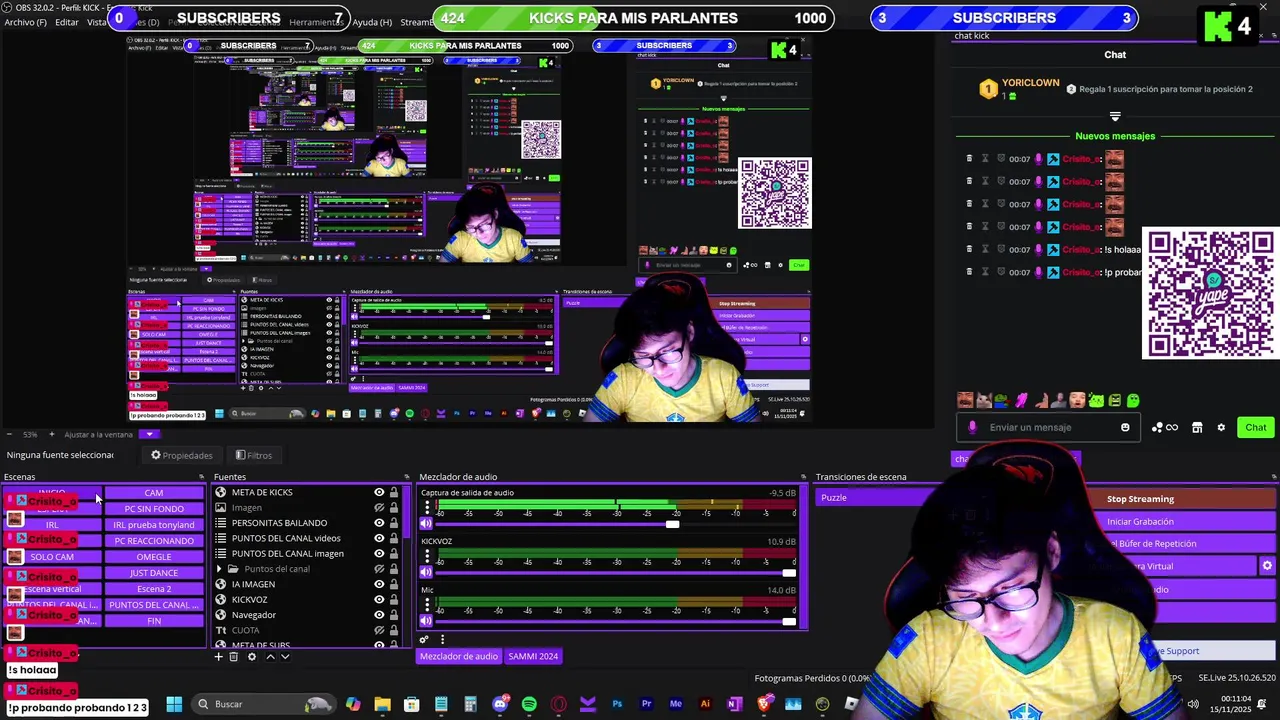Focus the Enviar un mensaje input field
This screenshot has width=1280, height=720.
1047,428
